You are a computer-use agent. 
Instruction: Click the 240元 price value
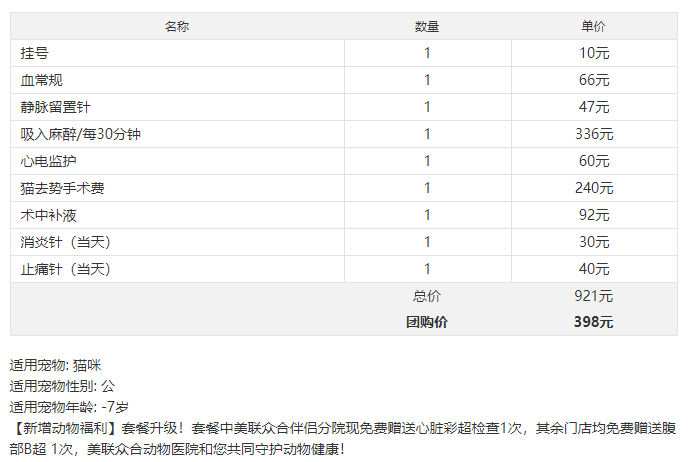click(594, 188)
